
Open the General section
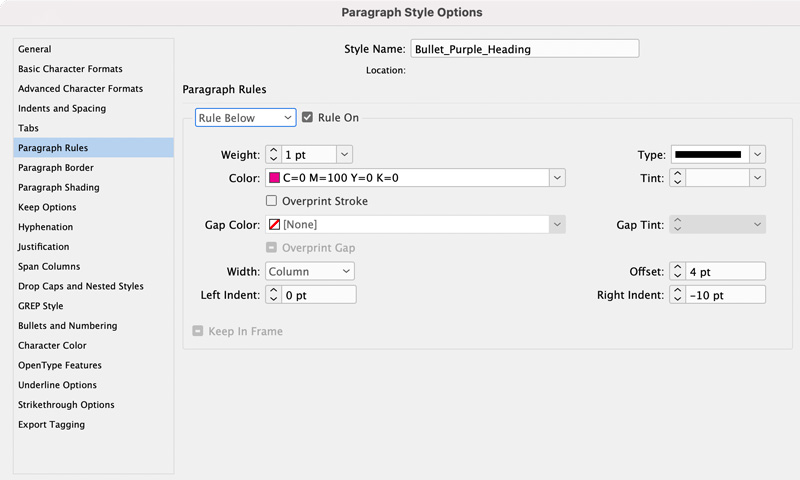(x=93, y=49)
